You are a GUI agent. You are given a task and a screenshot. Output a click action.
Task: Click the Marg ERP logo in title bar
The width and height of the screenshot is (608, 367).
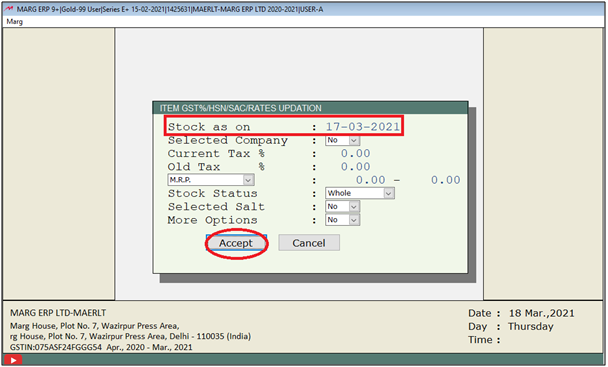(9, 9)
